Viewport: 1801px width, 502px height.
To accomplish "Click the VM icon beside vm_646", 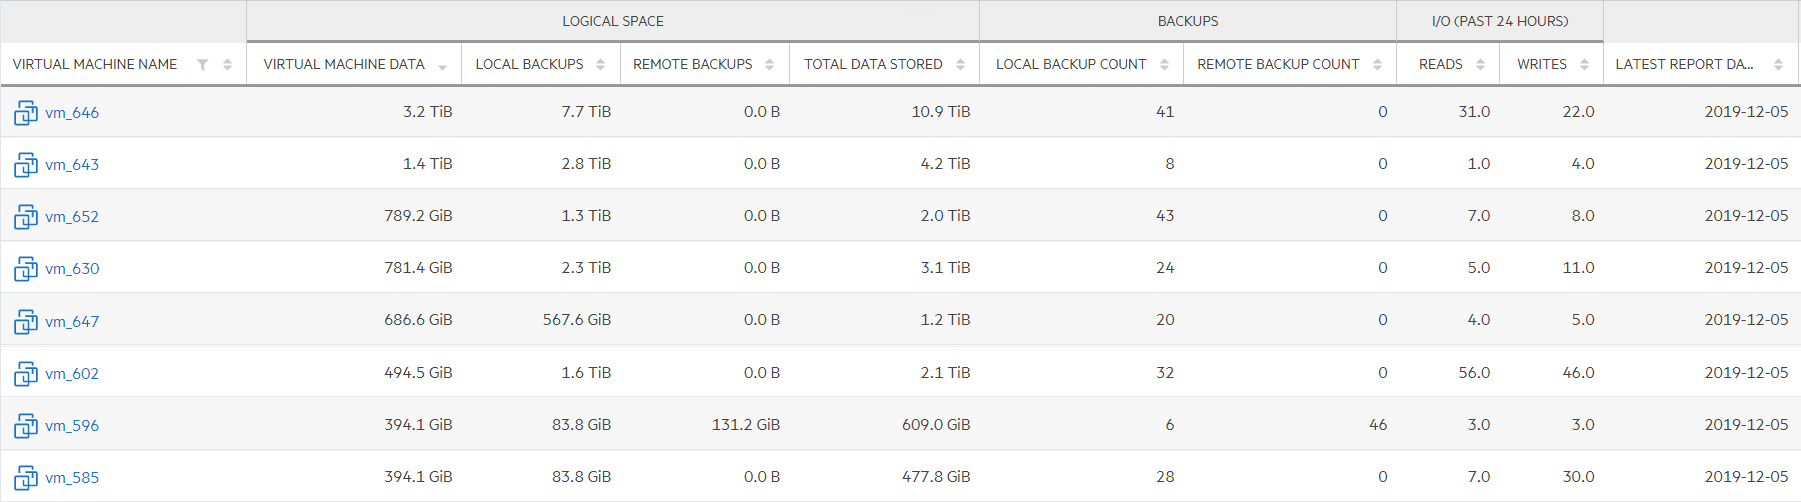I will pyautogui.click(x=26, y=113).
